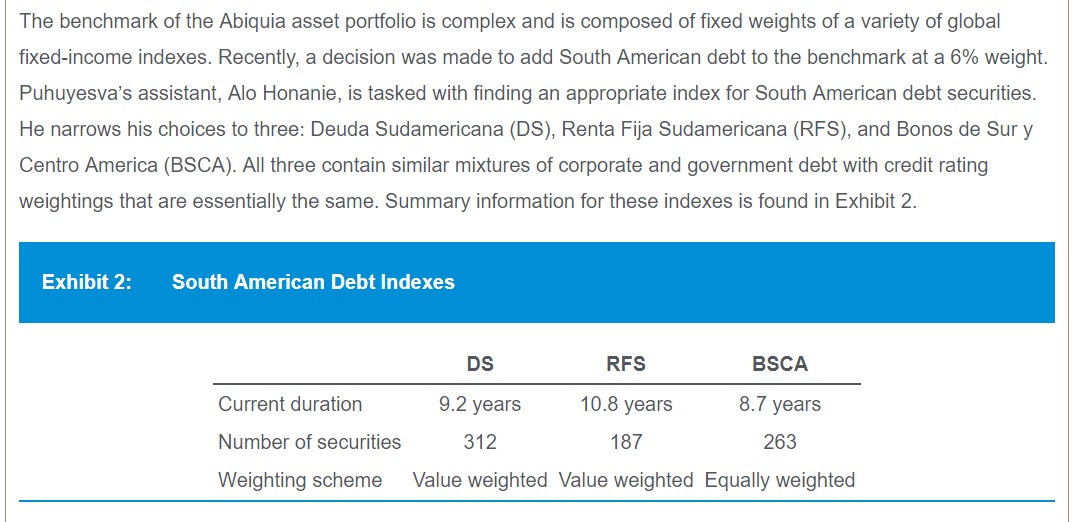Click the Number of securities row label

tap(309, 442)
